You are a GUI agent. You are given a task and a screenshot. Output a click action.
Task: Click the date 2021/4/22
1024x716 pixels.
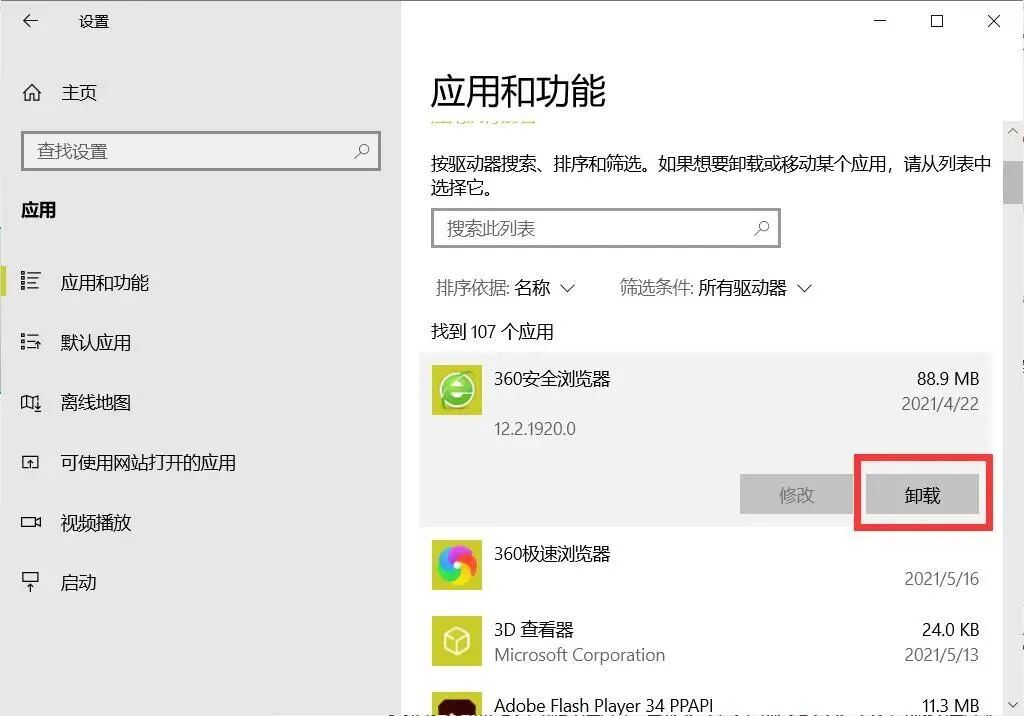[940, 404]
